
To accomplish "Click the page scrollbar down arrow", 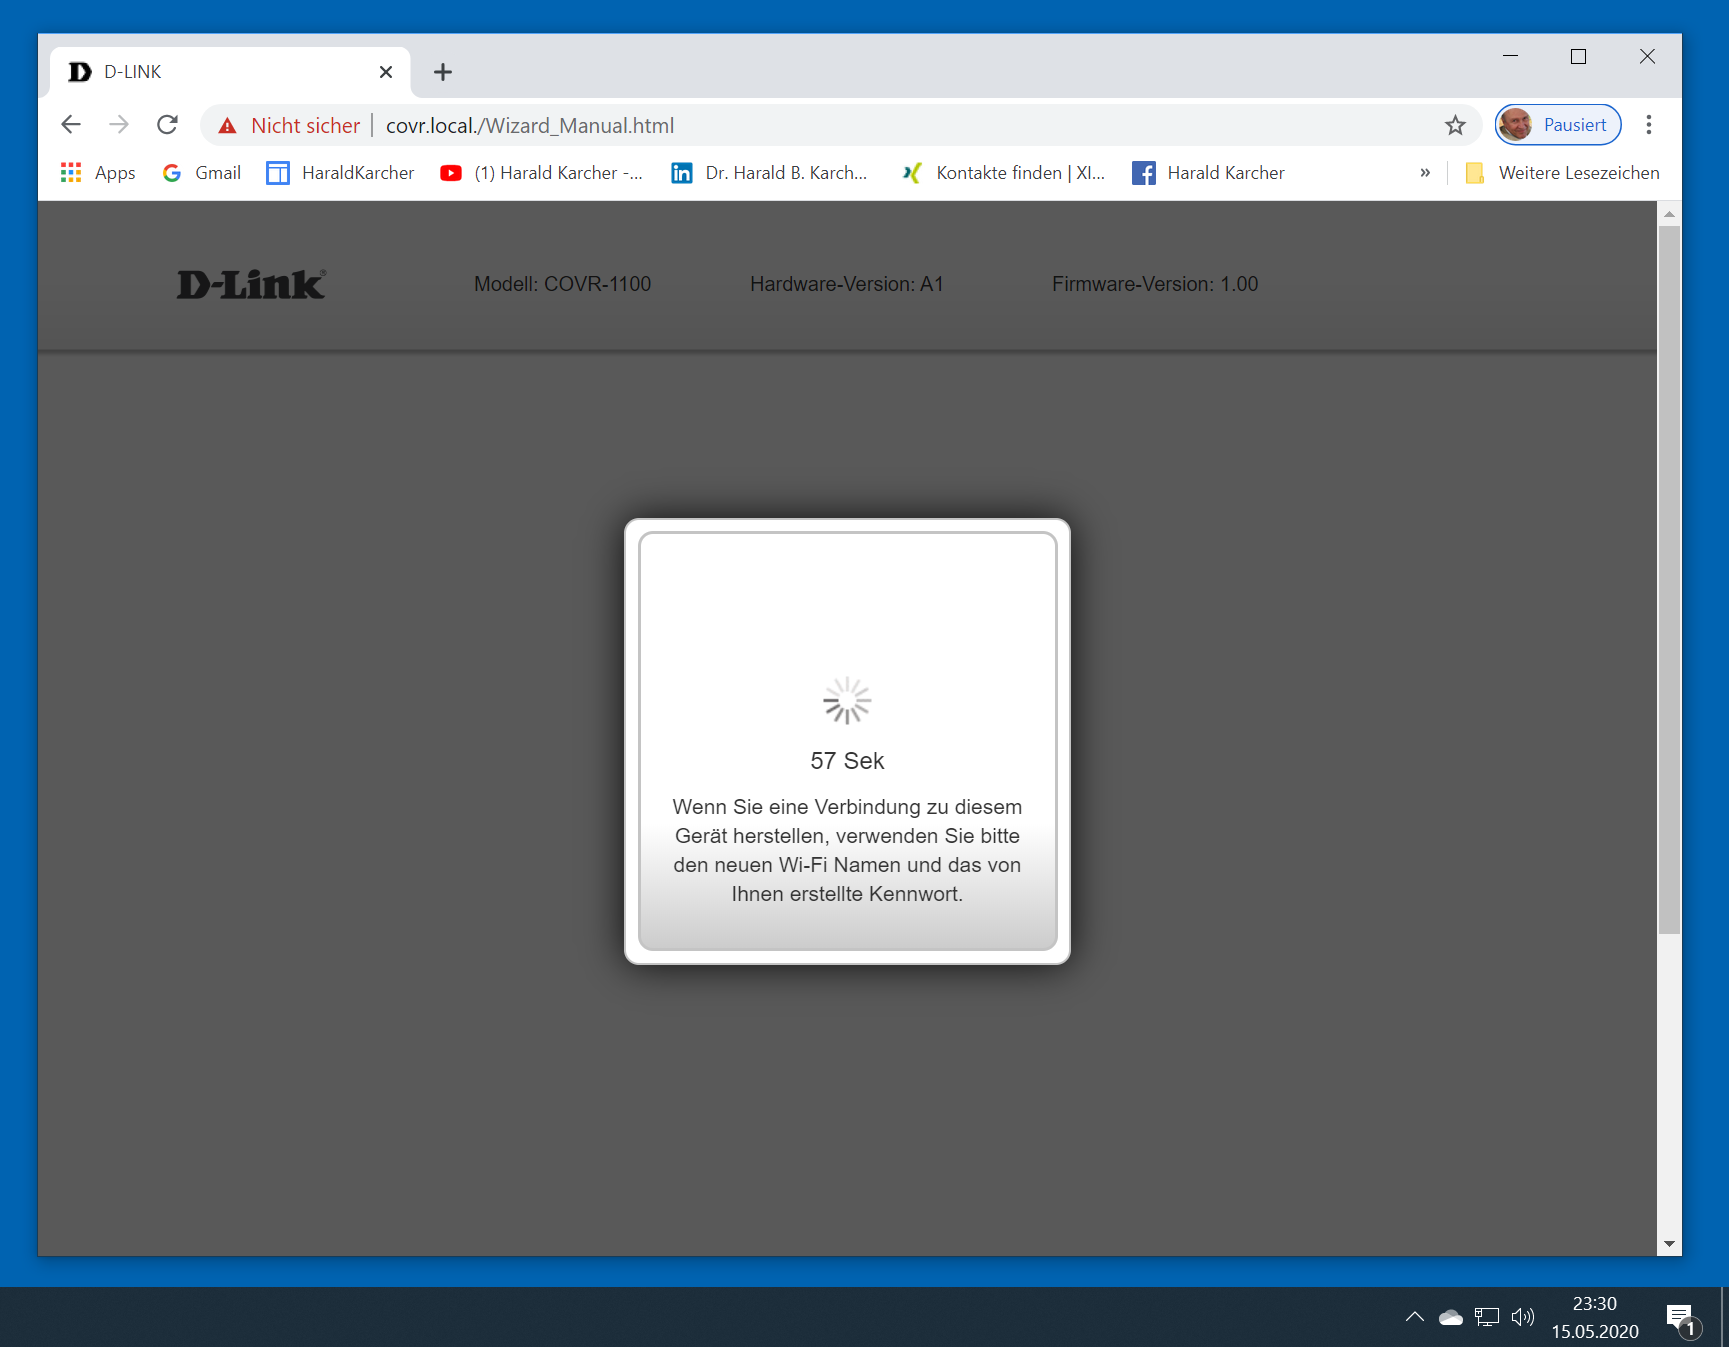I will [x=1669, y=1244].
